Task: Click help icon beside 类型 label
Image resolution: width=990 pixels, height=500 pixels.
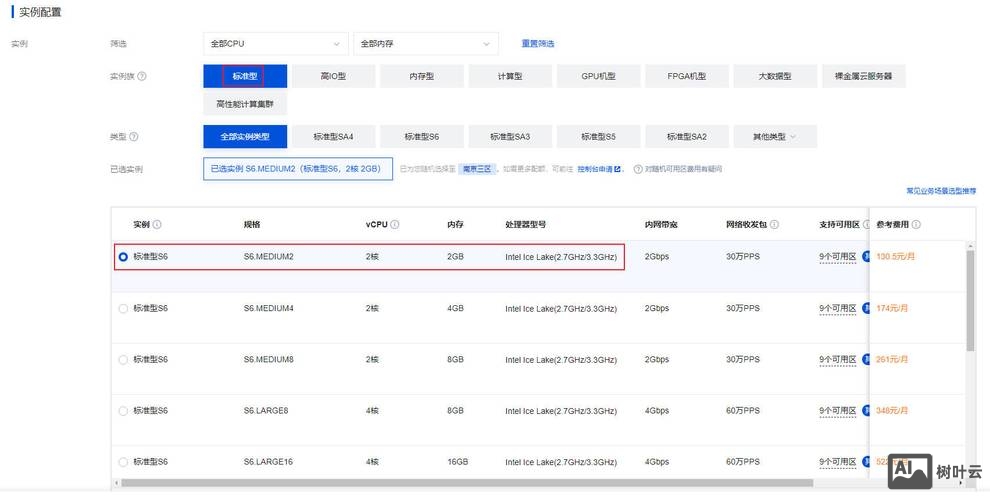Action: (x=134, y=137)
